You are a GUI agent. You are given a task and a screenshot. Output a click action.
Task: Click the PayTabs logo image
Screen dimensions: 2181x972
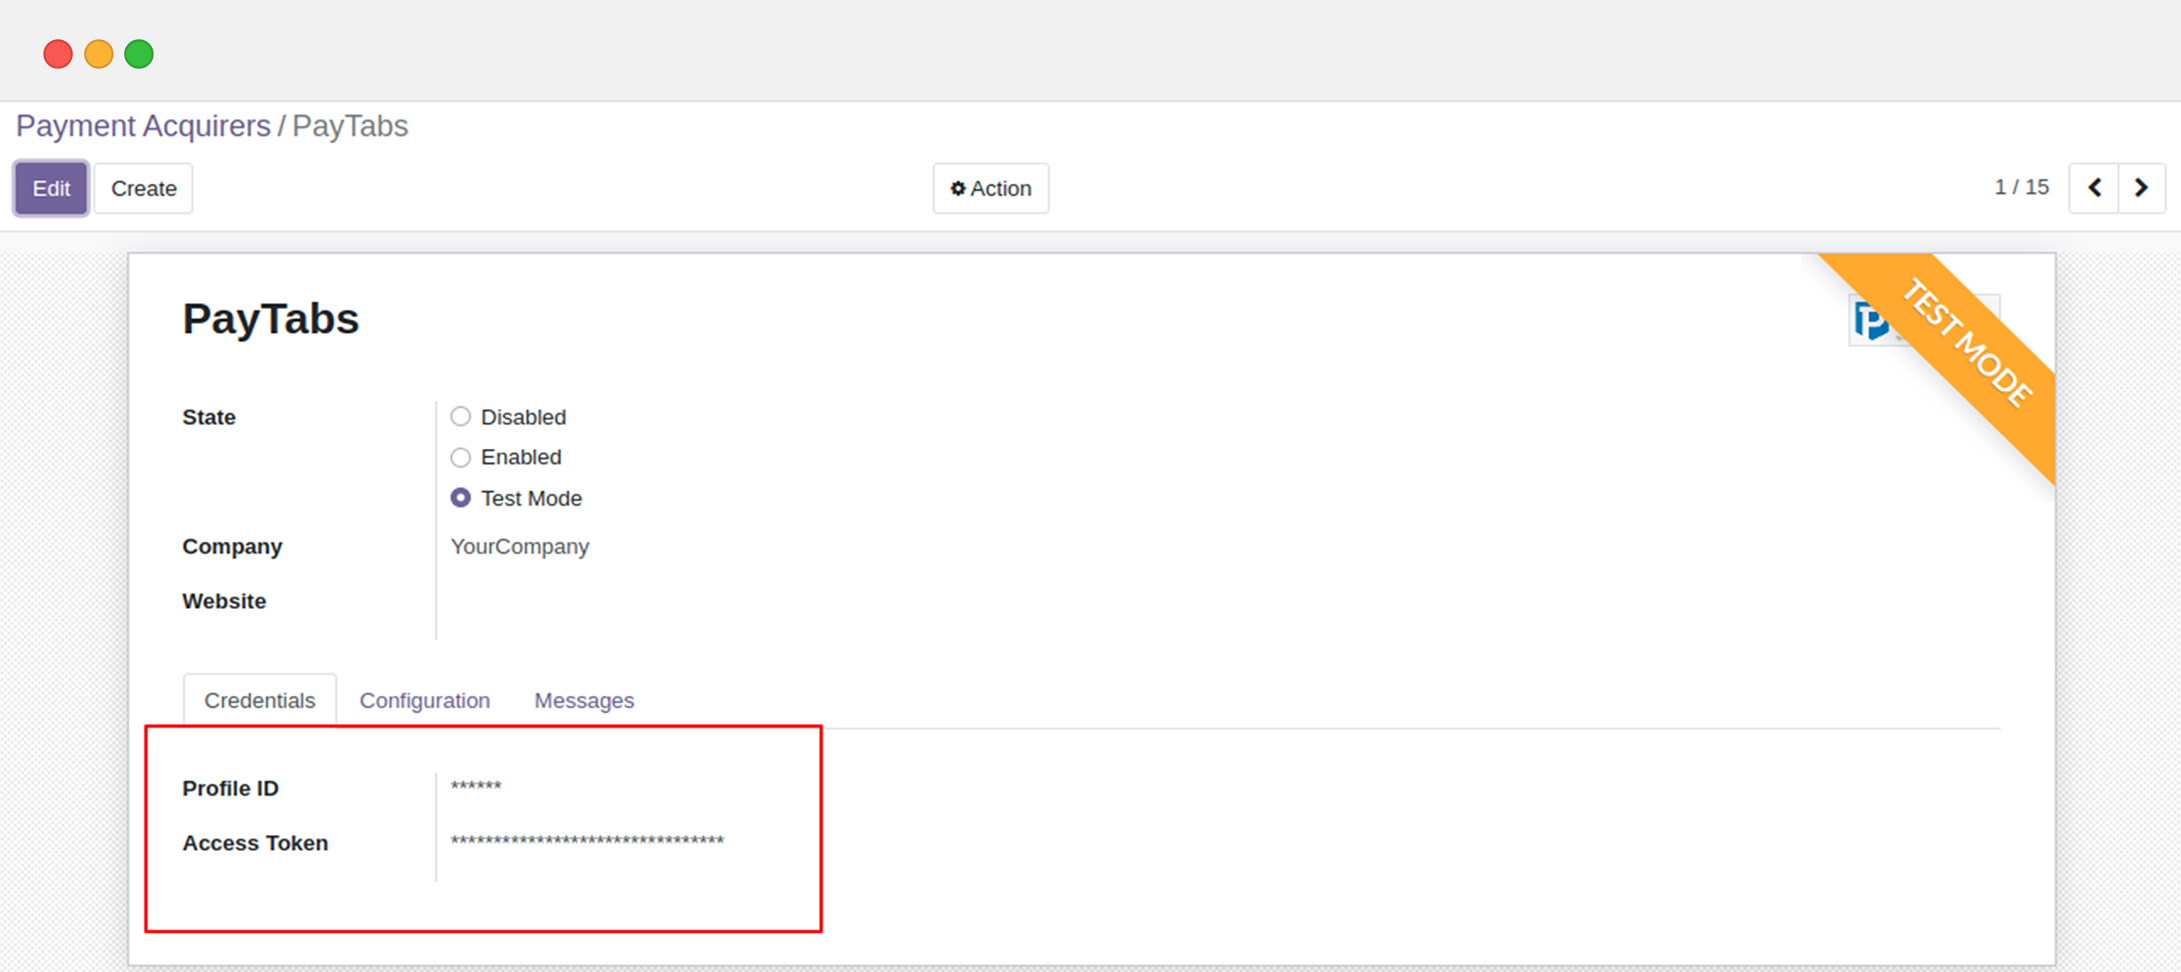coord(1870,321)
